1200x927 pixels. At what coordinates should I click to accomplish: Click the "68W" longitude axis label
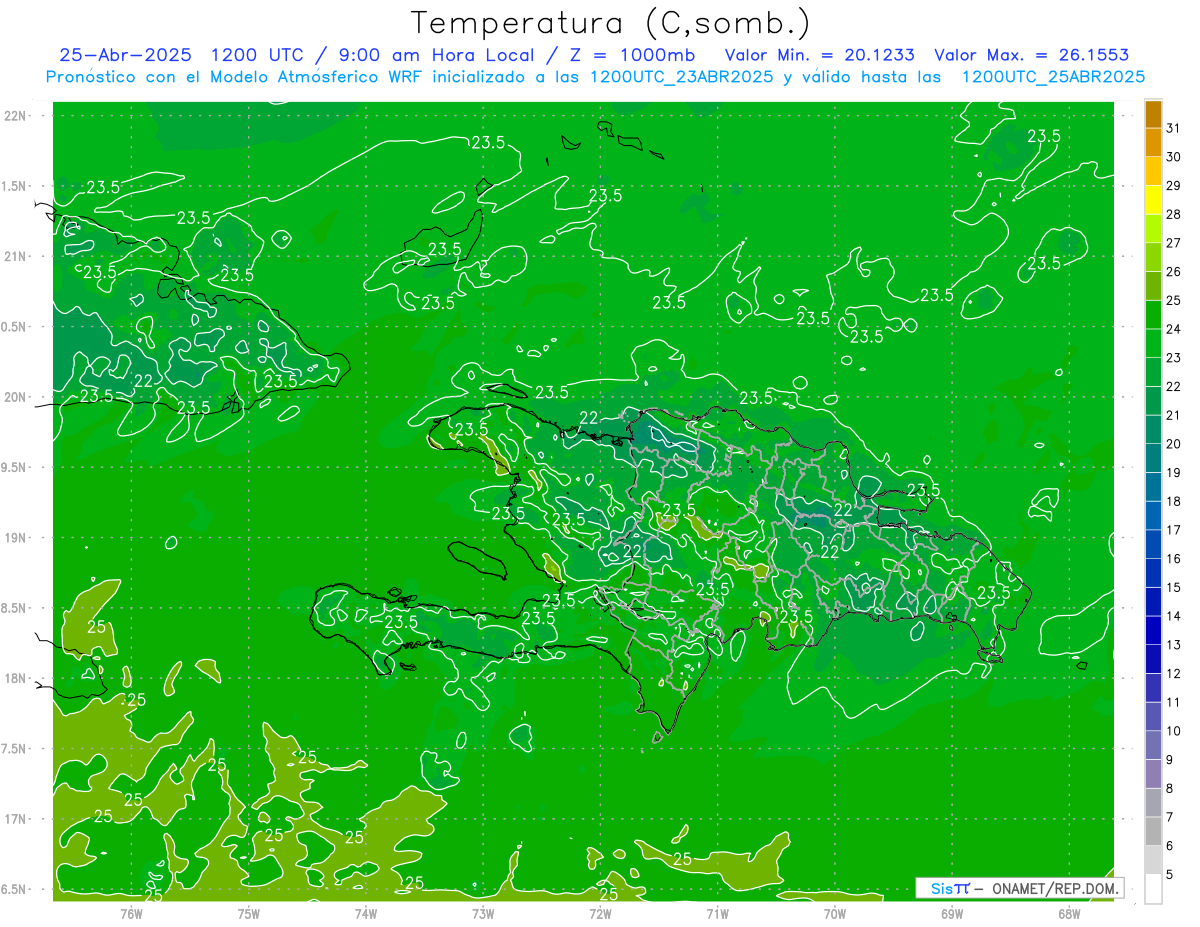tap(1069, 913)
